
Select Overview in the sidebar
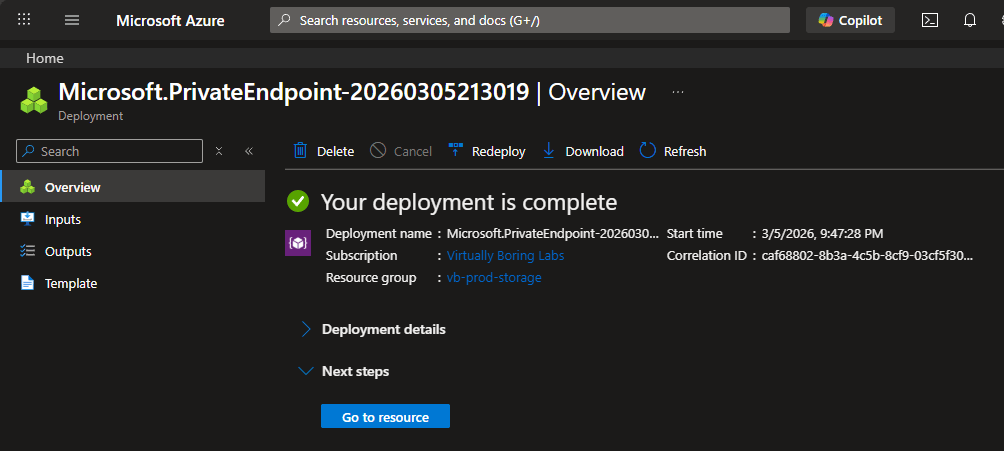point(133,187)
